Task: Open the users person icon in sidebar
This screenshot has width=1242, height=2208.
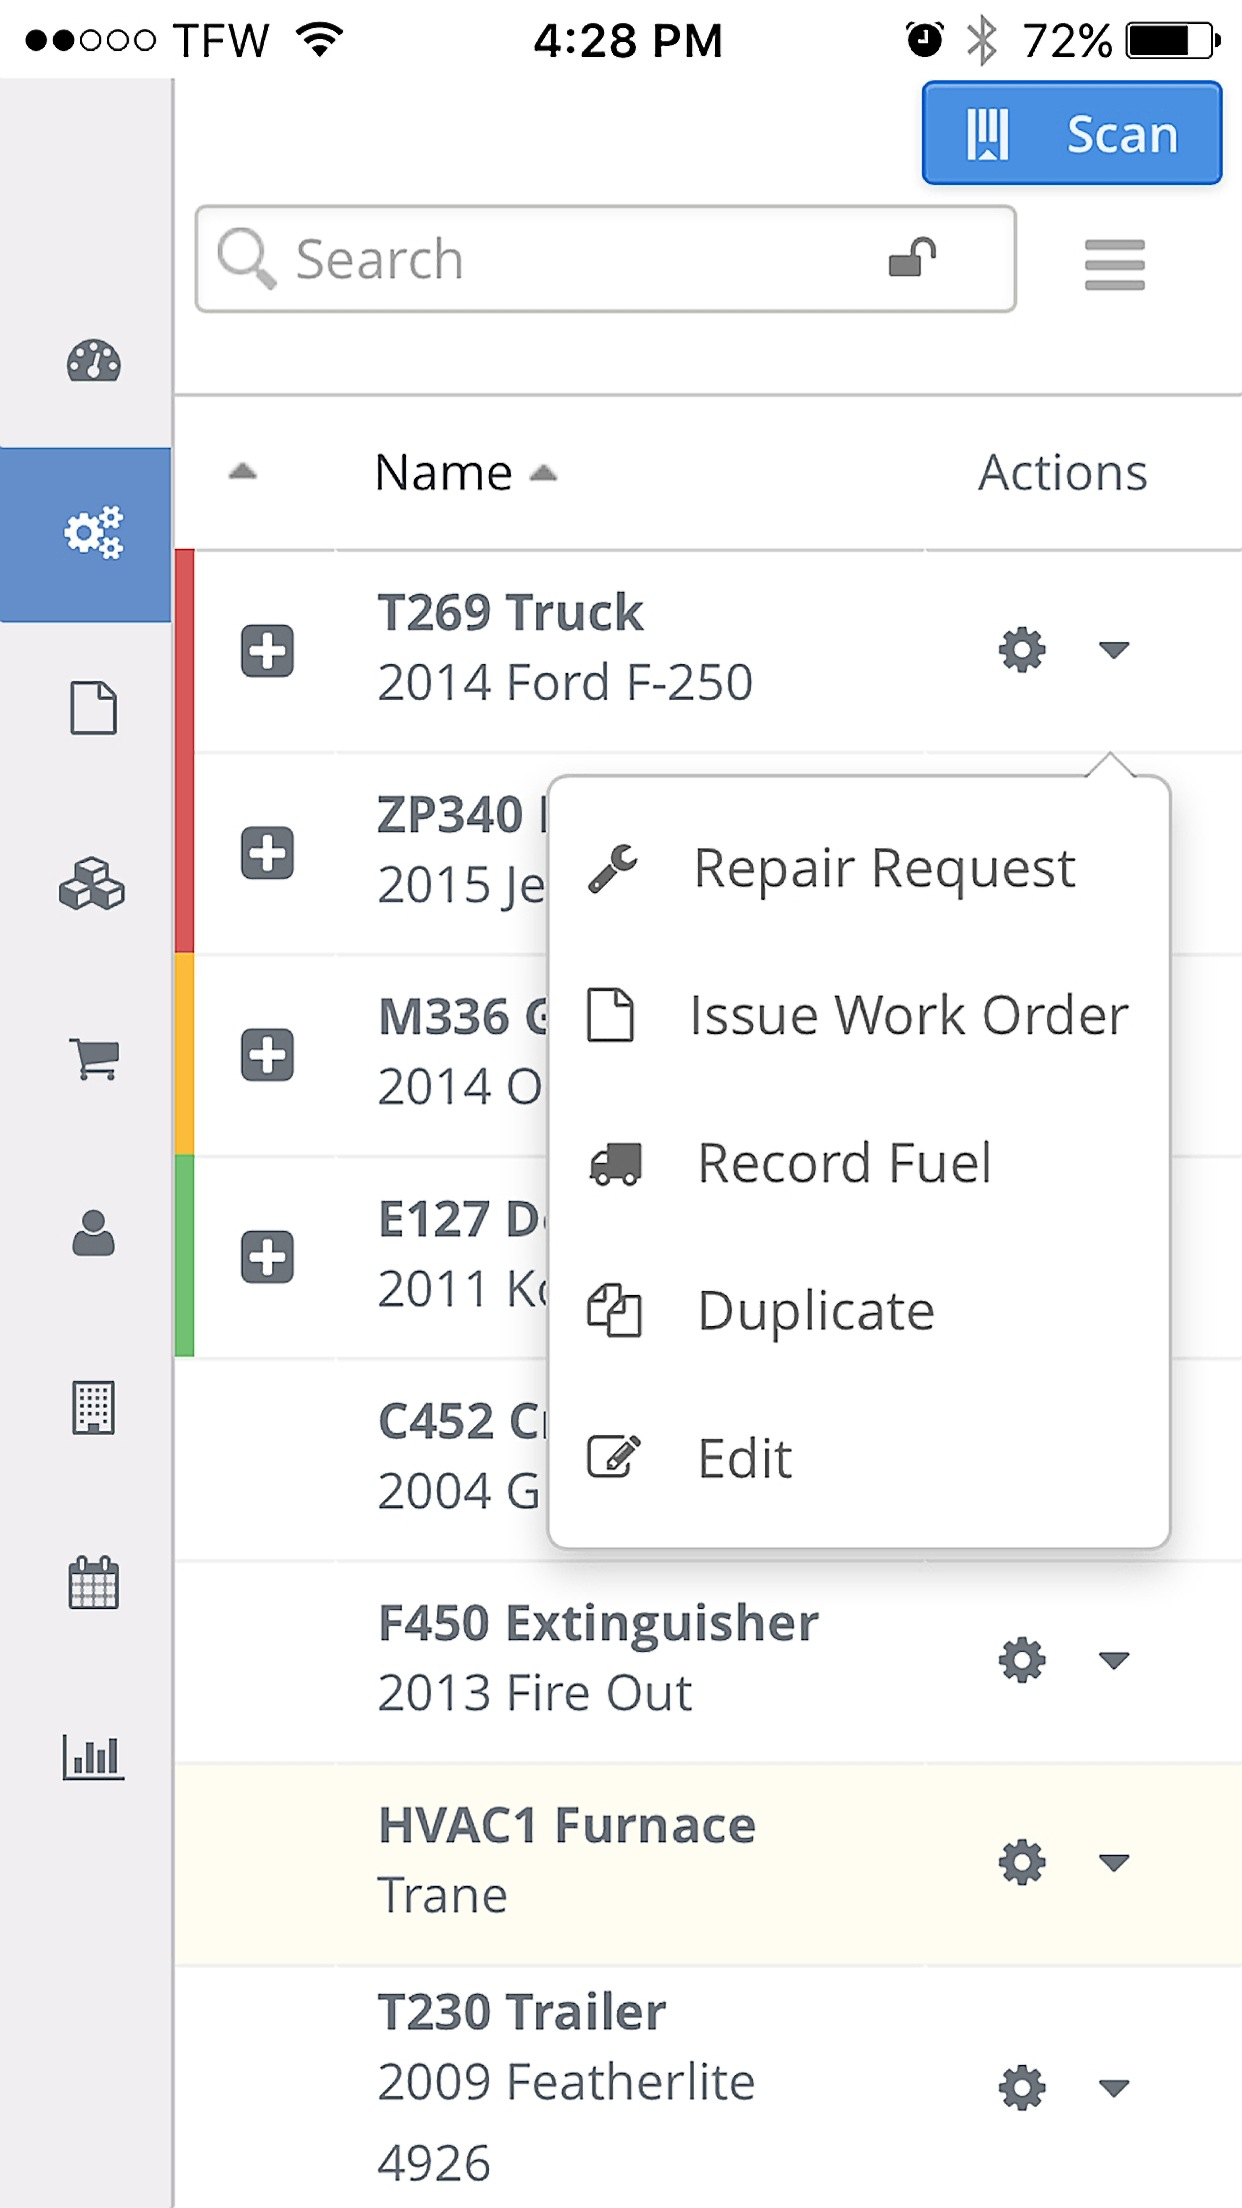Action: [94, 1233]
